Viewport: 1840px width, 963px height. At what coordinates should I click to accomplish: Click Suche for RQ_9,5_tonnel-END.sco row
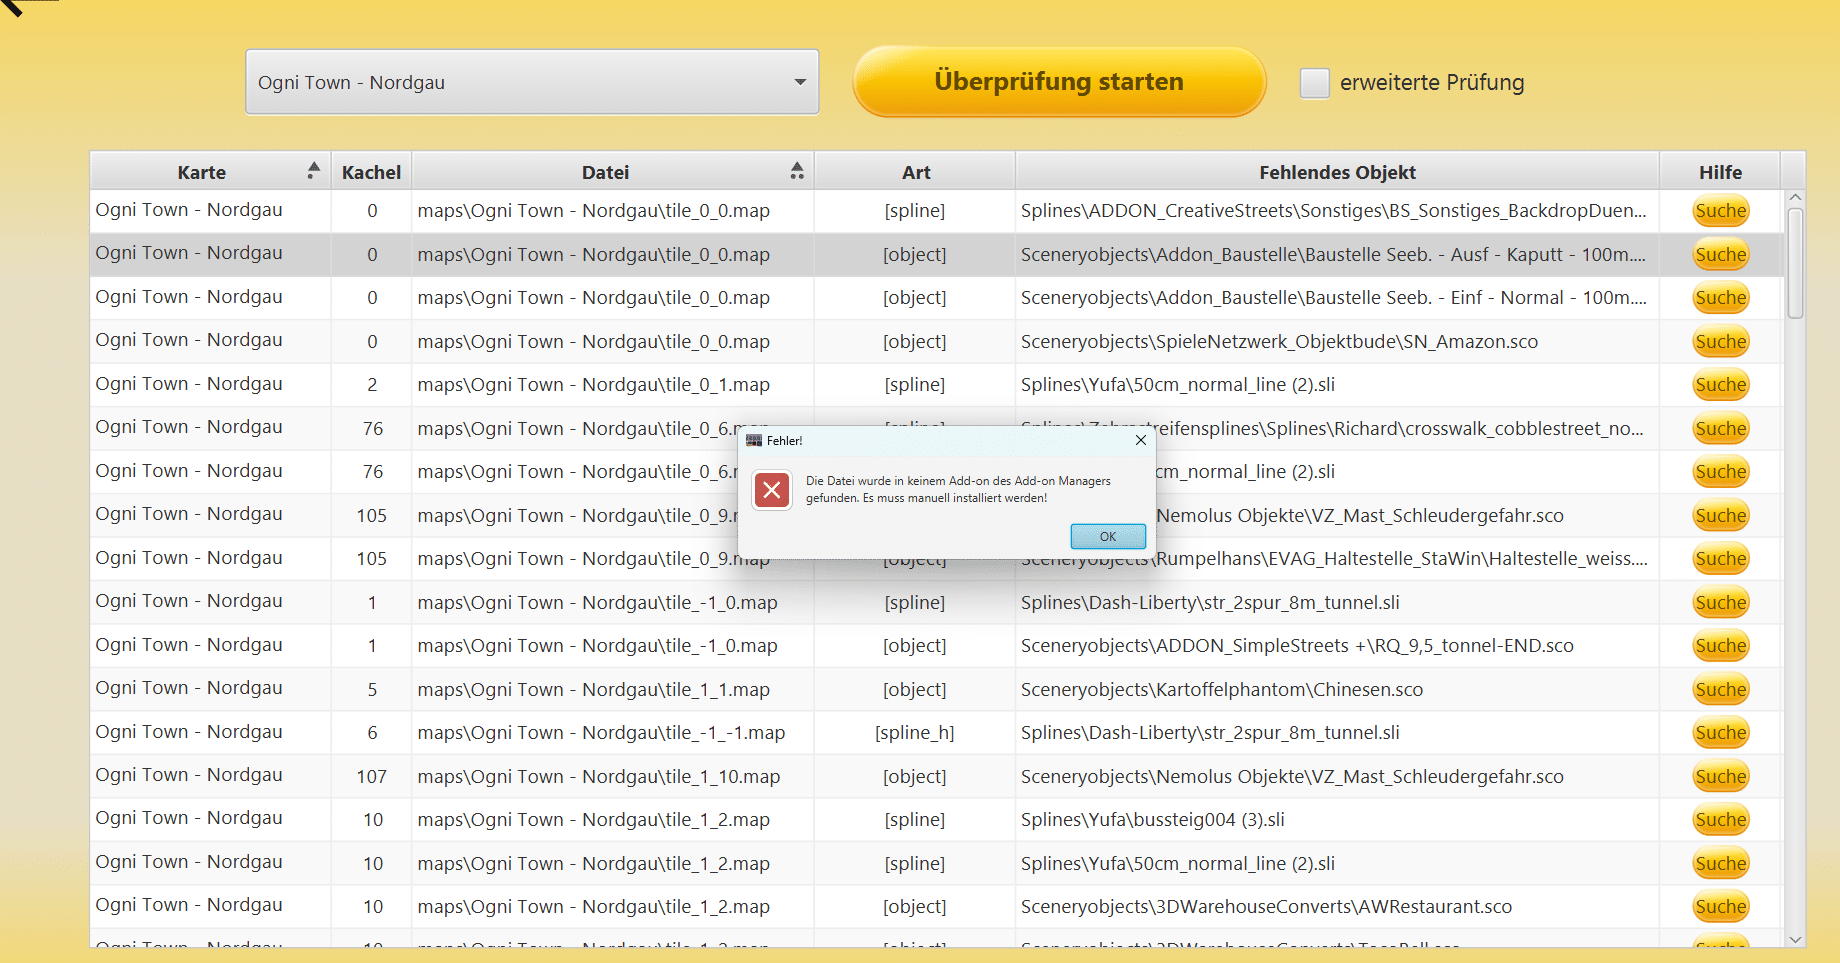[1720, 646]
